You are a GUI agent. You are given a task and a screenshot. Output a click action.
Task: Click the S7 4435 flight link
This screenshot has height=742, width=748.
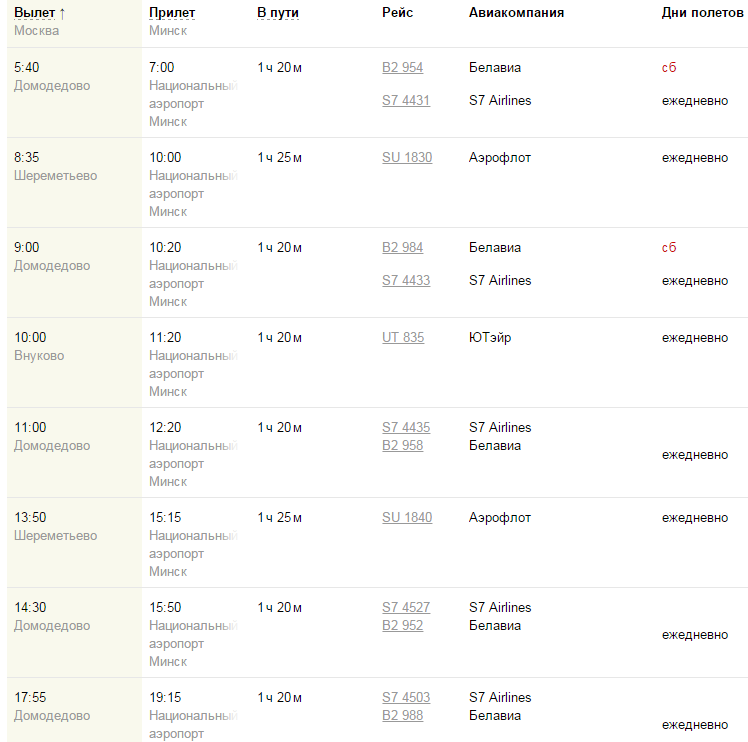406,428
